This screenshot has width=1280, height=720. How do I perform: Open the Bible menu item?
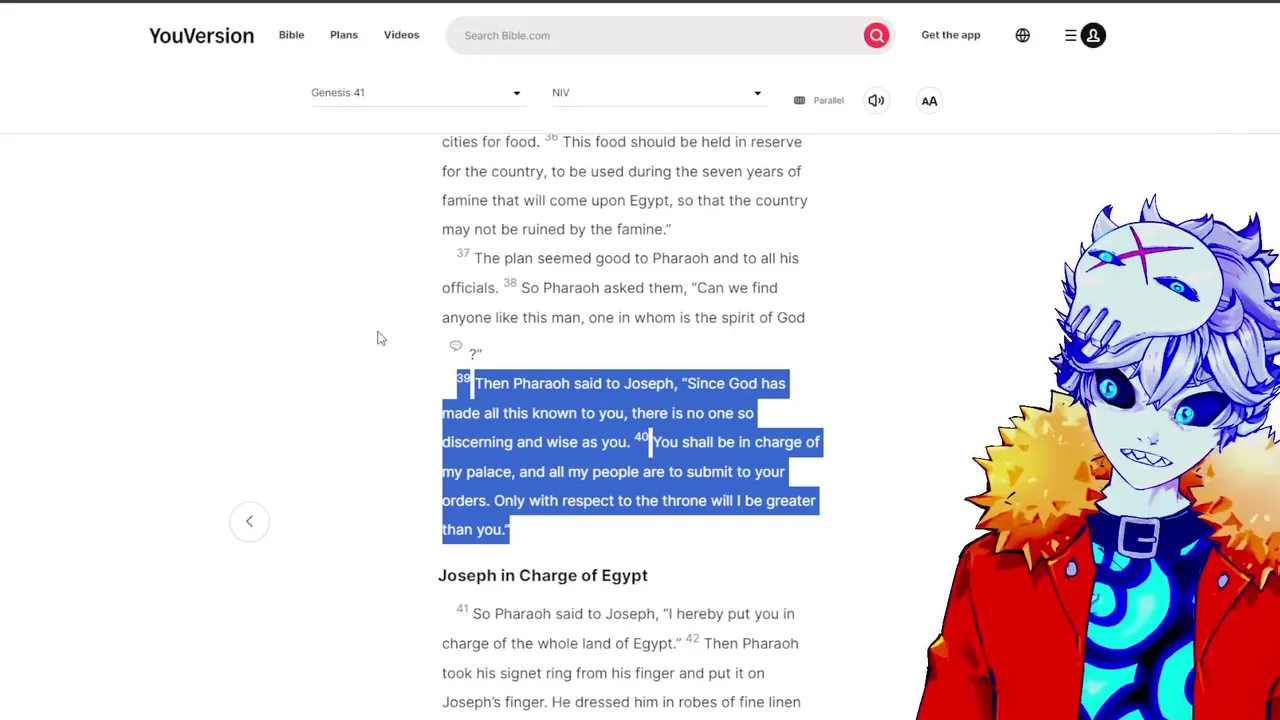pos(291,35)
